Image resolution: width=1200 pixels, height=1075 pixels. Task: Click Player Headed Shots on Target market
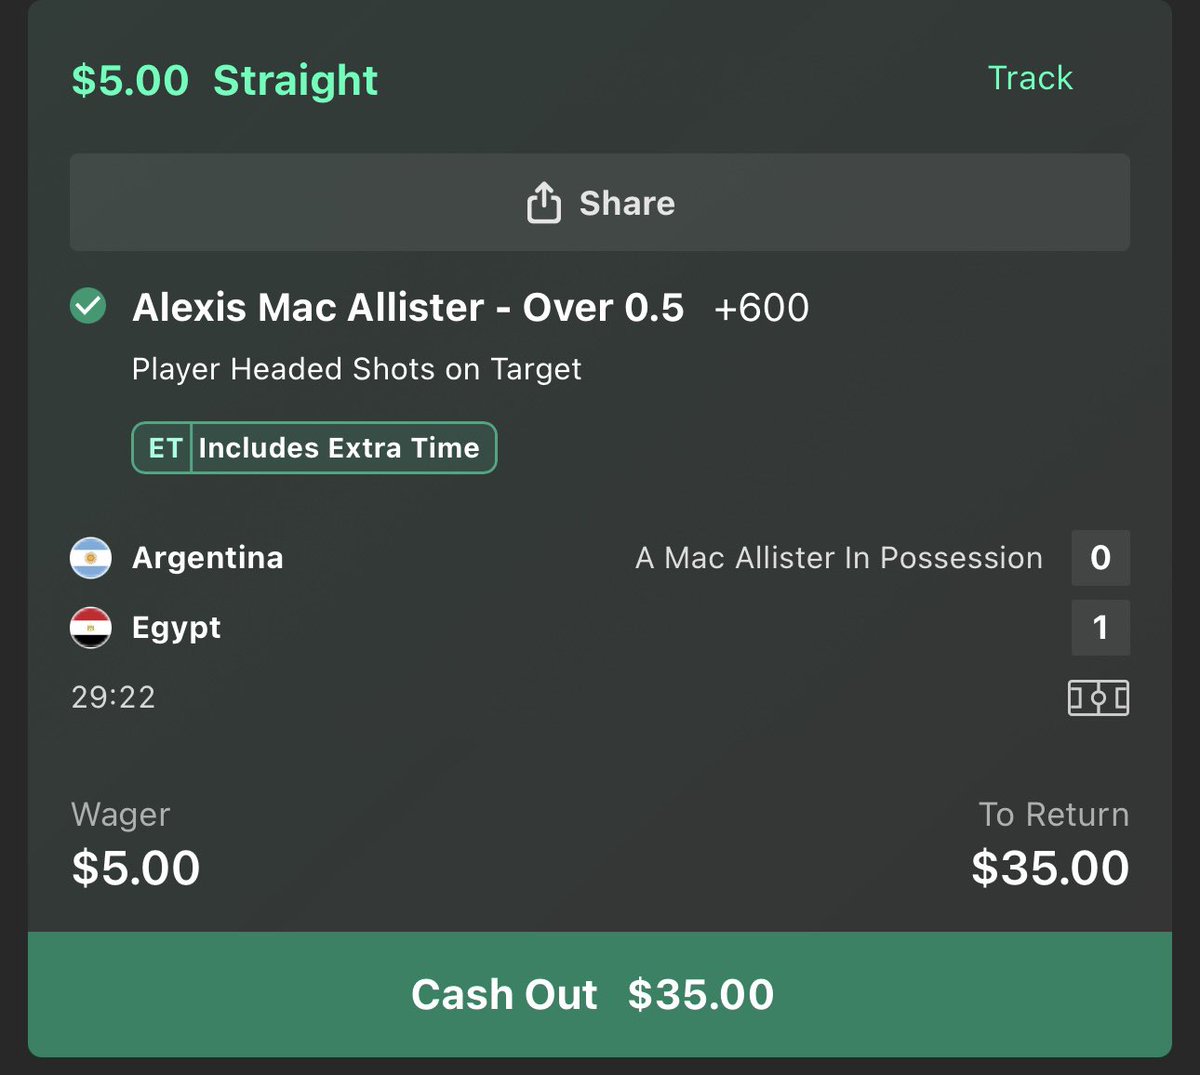point(357,369)
